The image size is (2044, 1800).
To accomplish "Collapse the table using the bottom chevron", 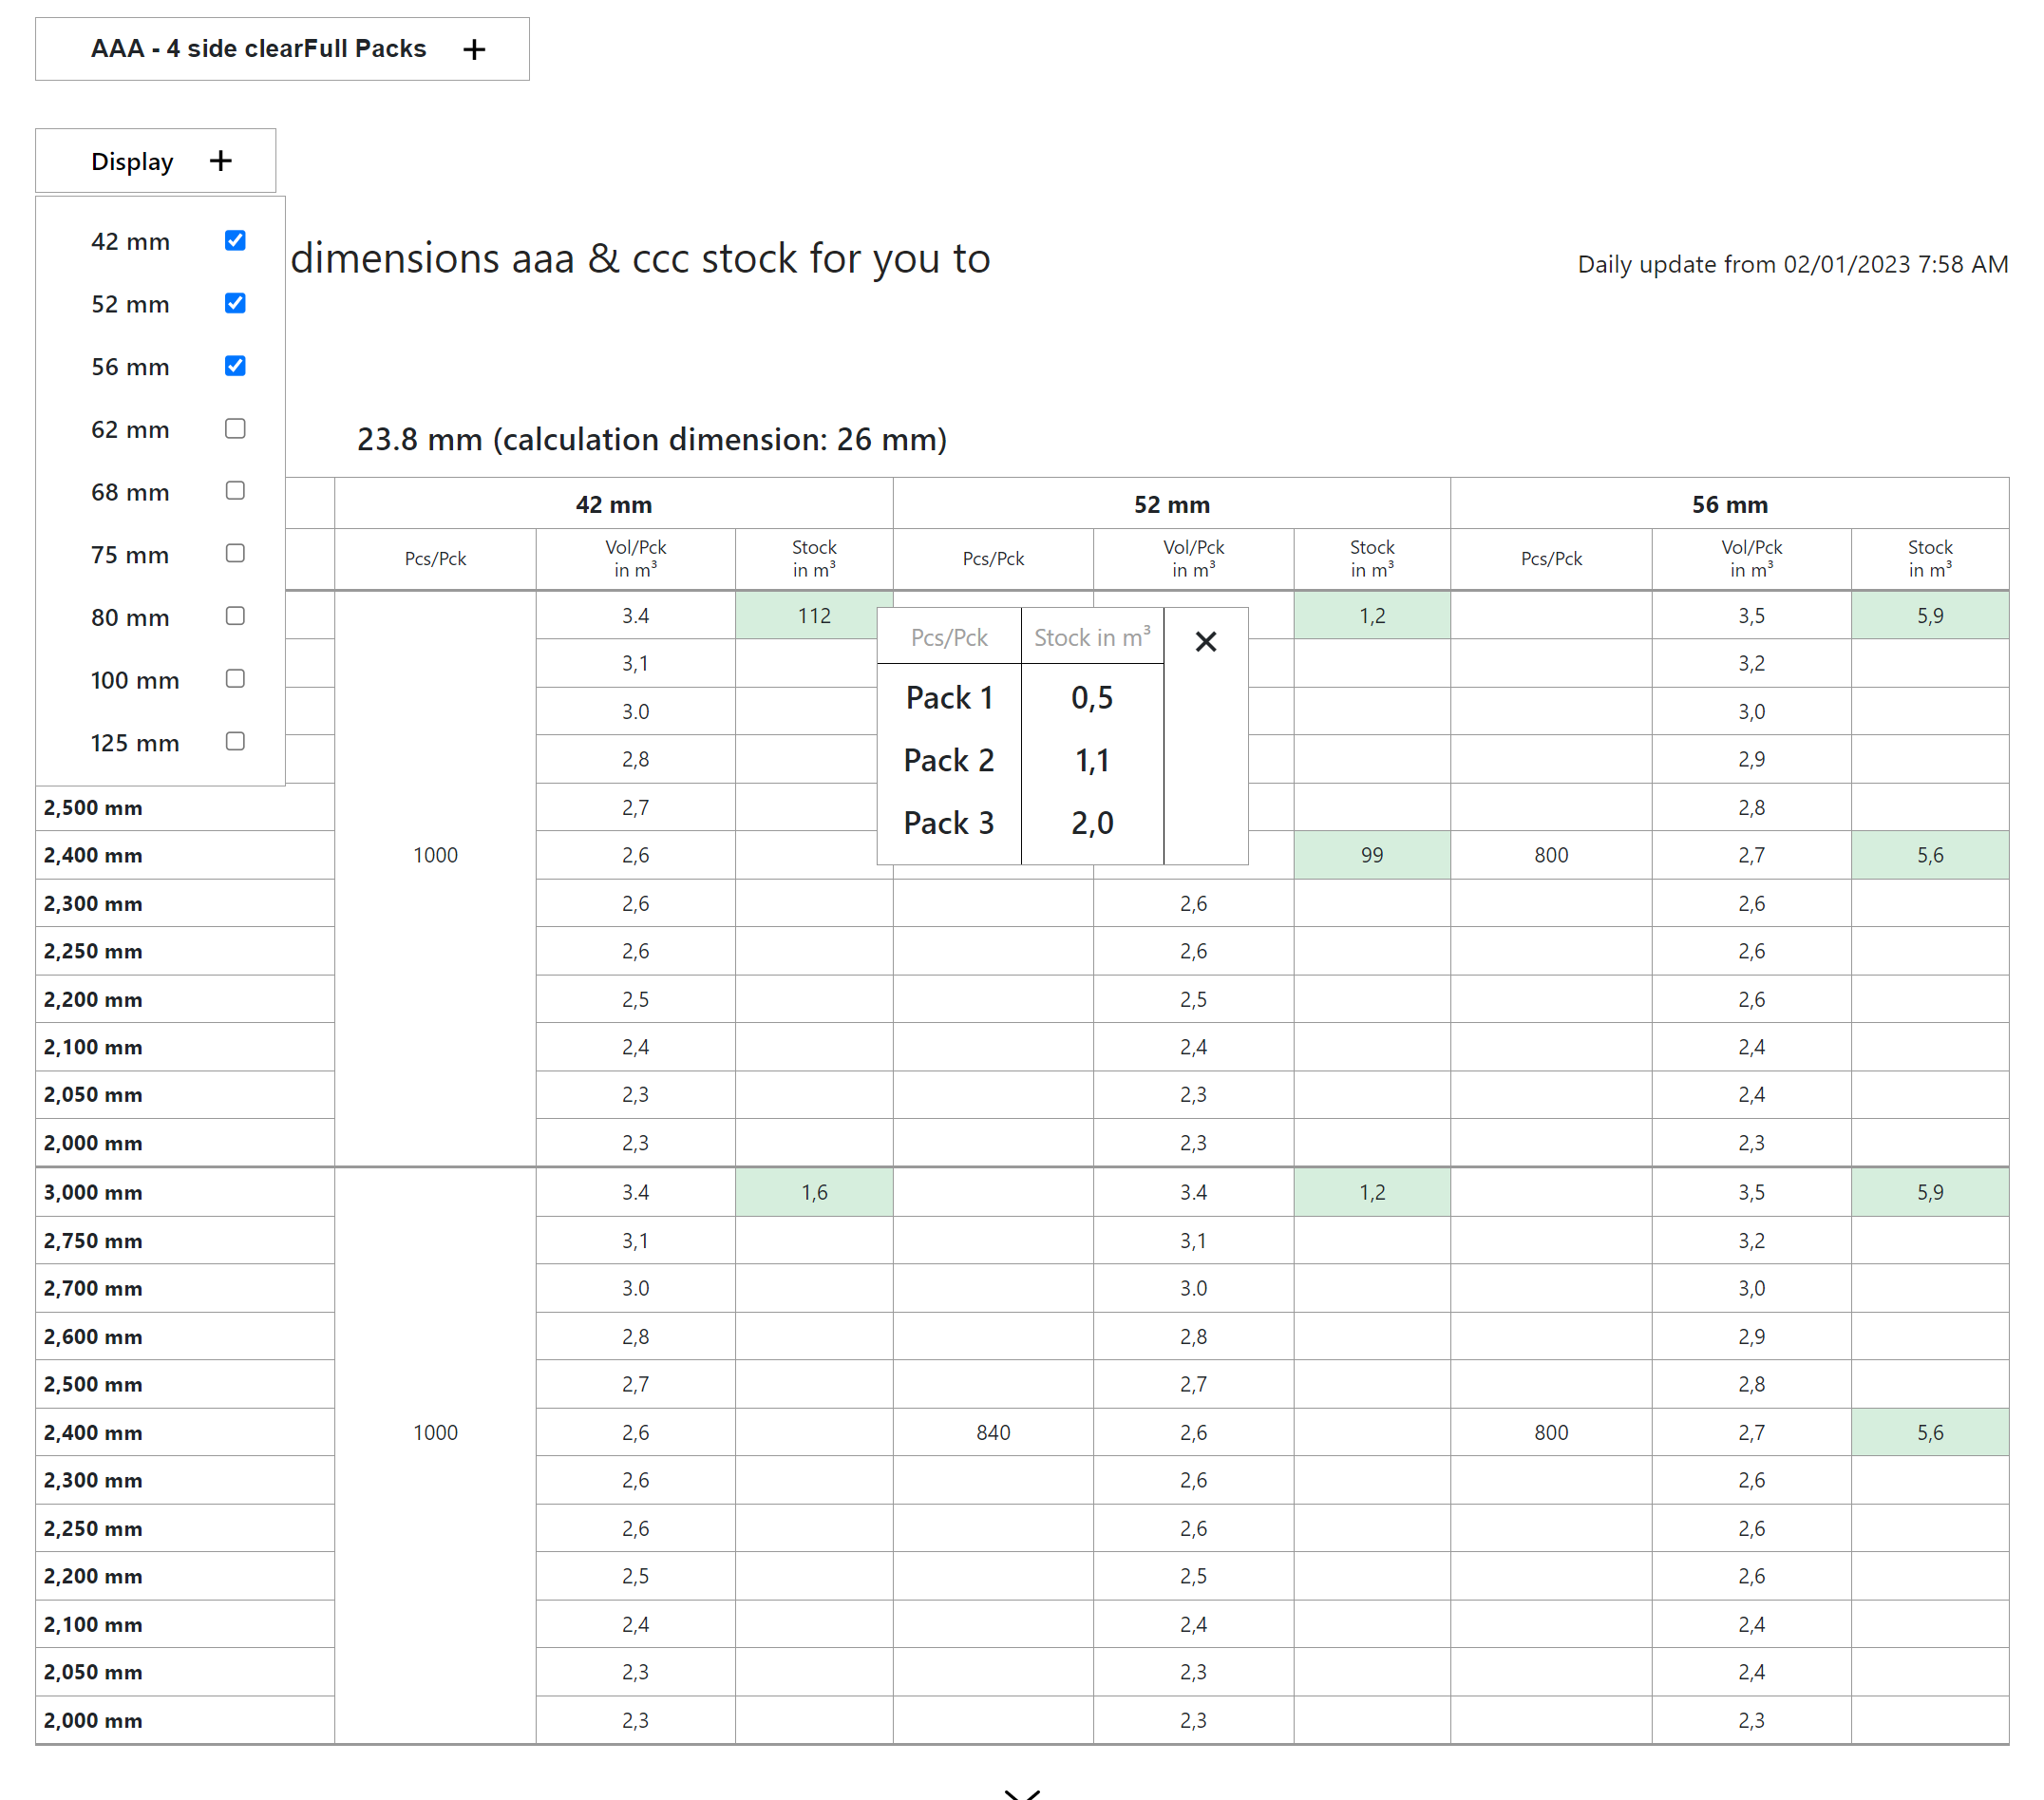I will coord(1021,1790).
